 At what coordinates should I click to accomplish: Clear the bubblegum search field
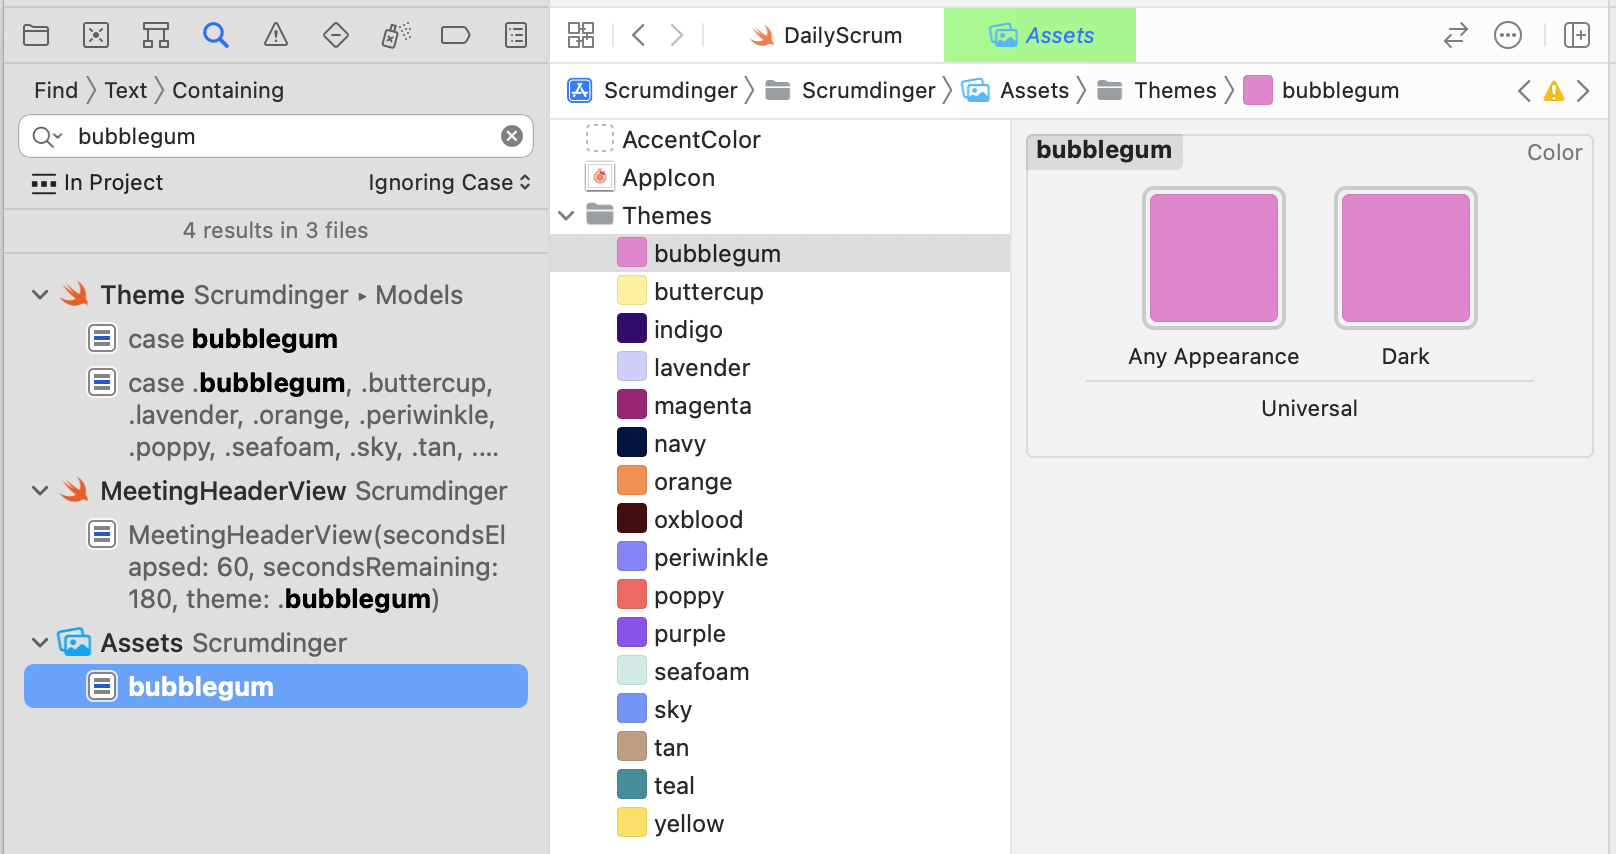click(512, 136)
